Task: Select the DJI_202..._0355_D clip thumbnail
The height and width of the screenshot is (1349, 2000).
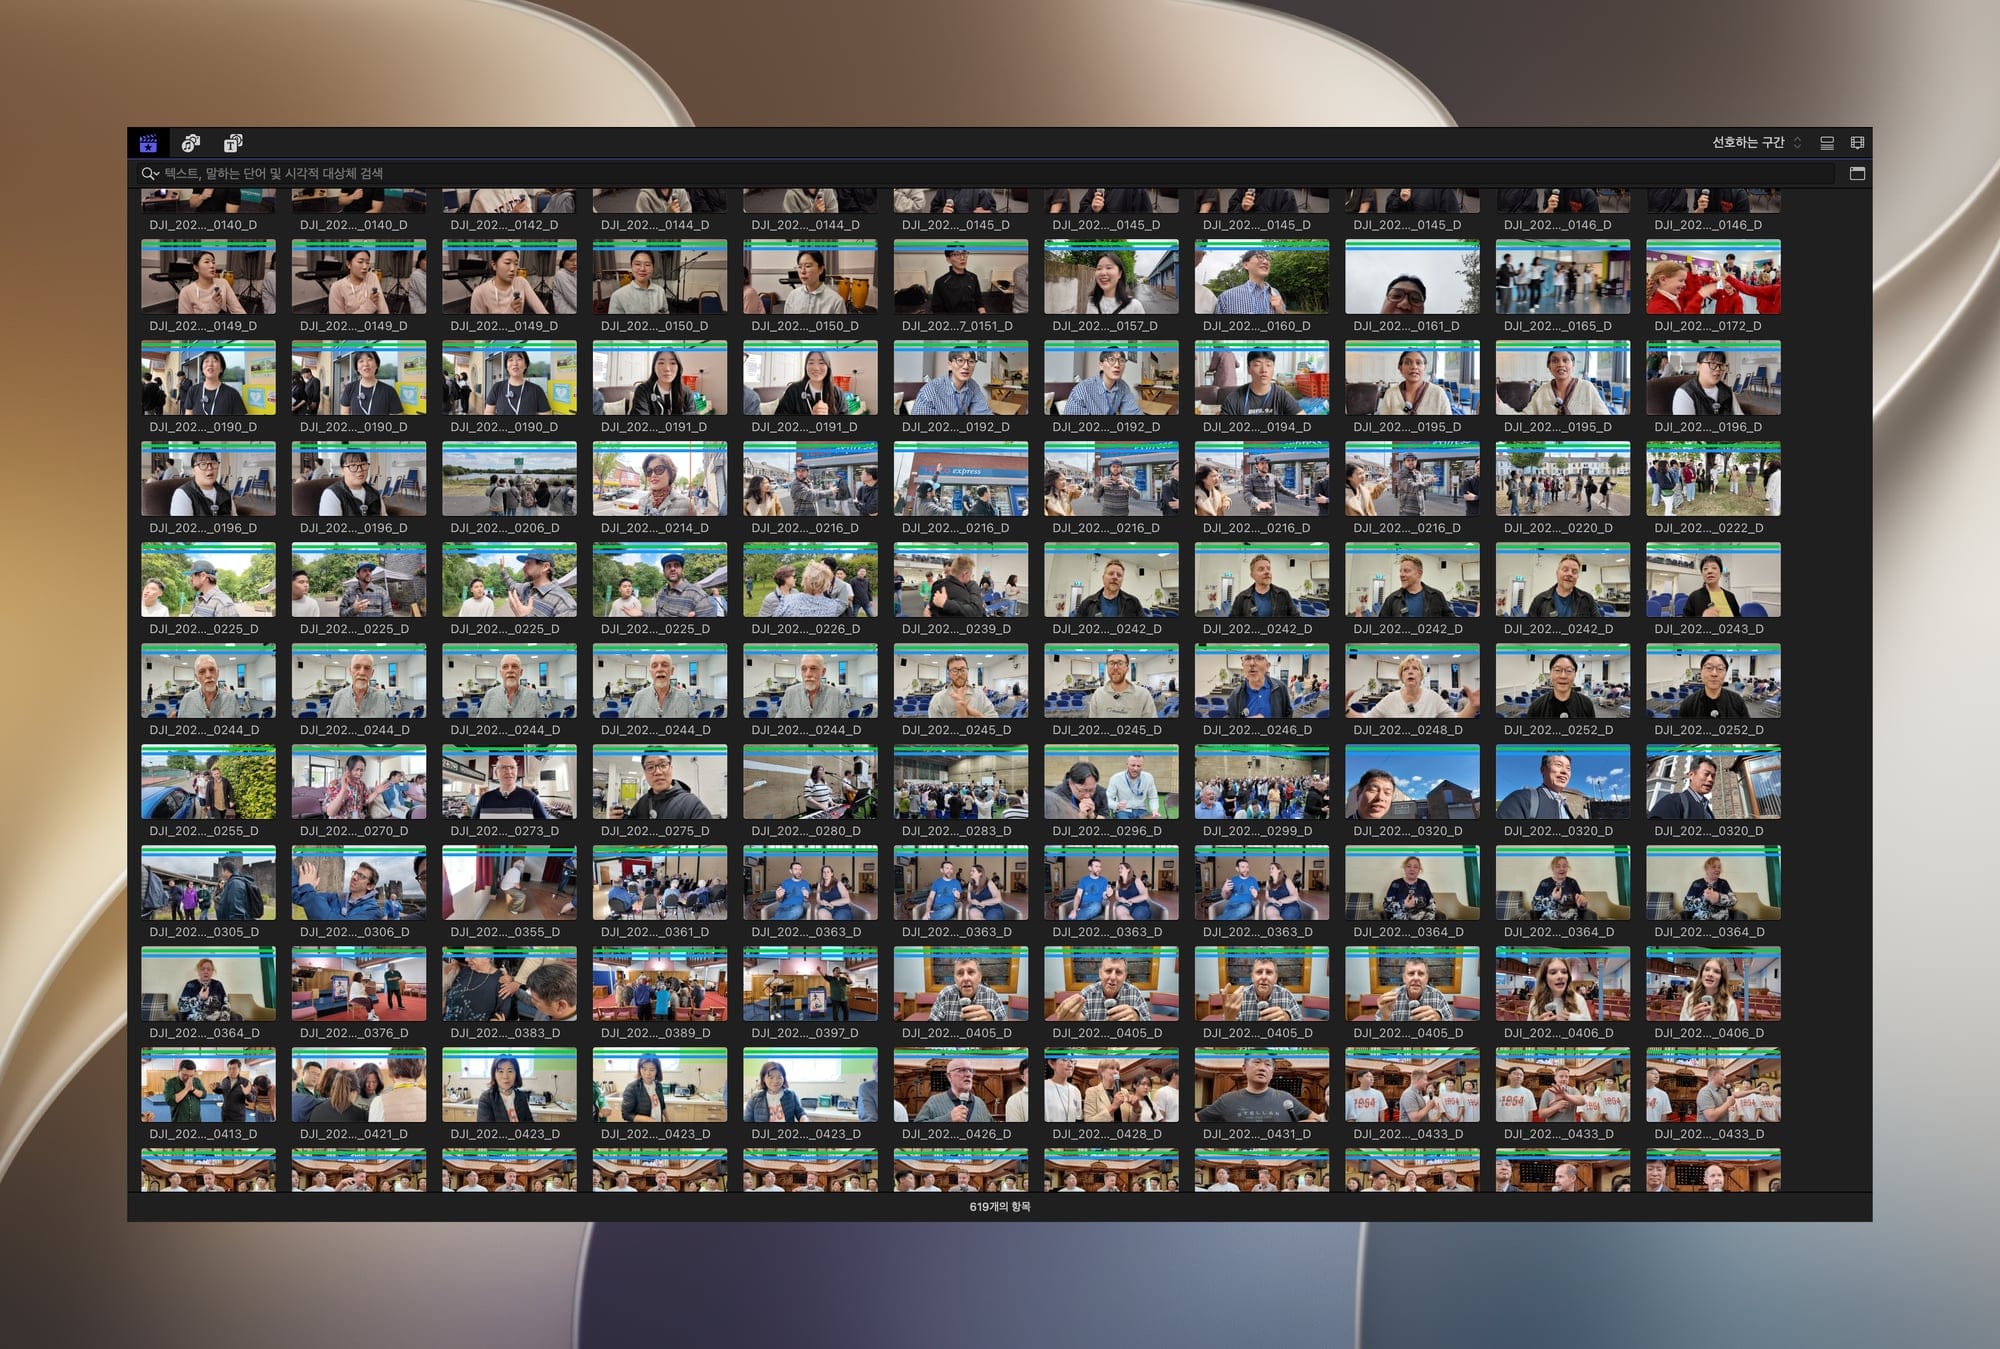Action: pyautogui.click(x=509, y=883)
